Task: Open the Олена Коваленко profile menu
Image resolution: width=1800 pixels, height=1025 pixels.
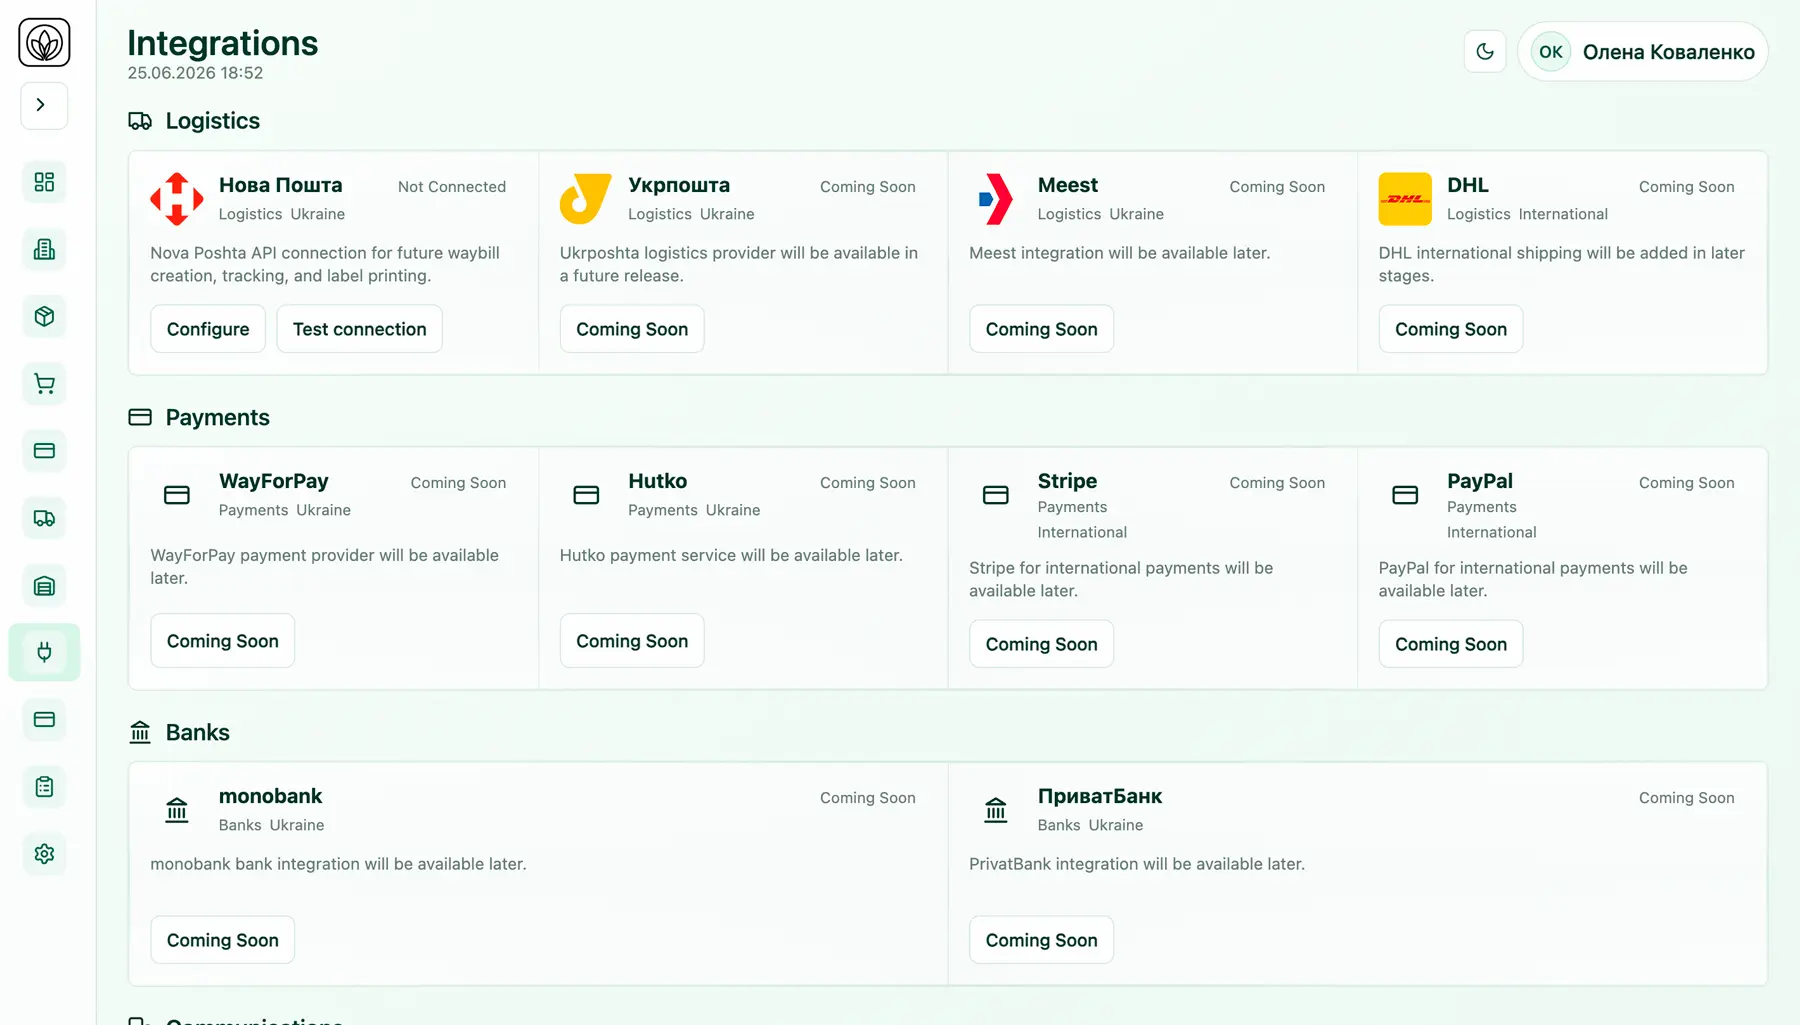Action: [1643, 52]
